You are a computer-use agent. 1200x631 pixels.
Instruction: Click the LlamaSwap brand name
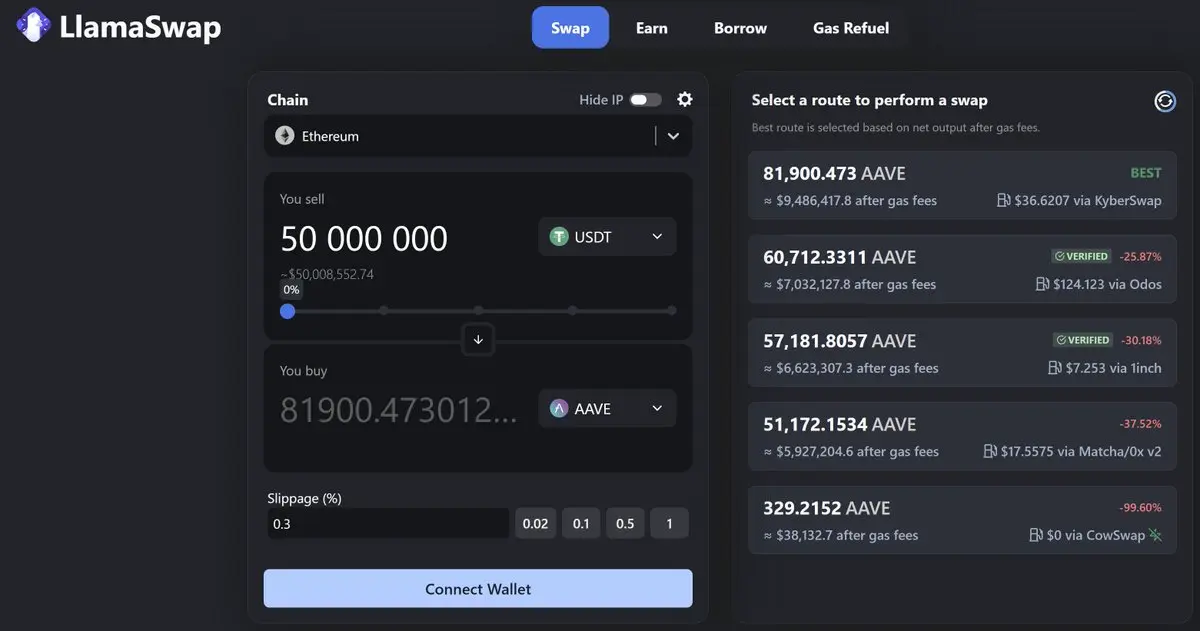(x=140, y=27)
